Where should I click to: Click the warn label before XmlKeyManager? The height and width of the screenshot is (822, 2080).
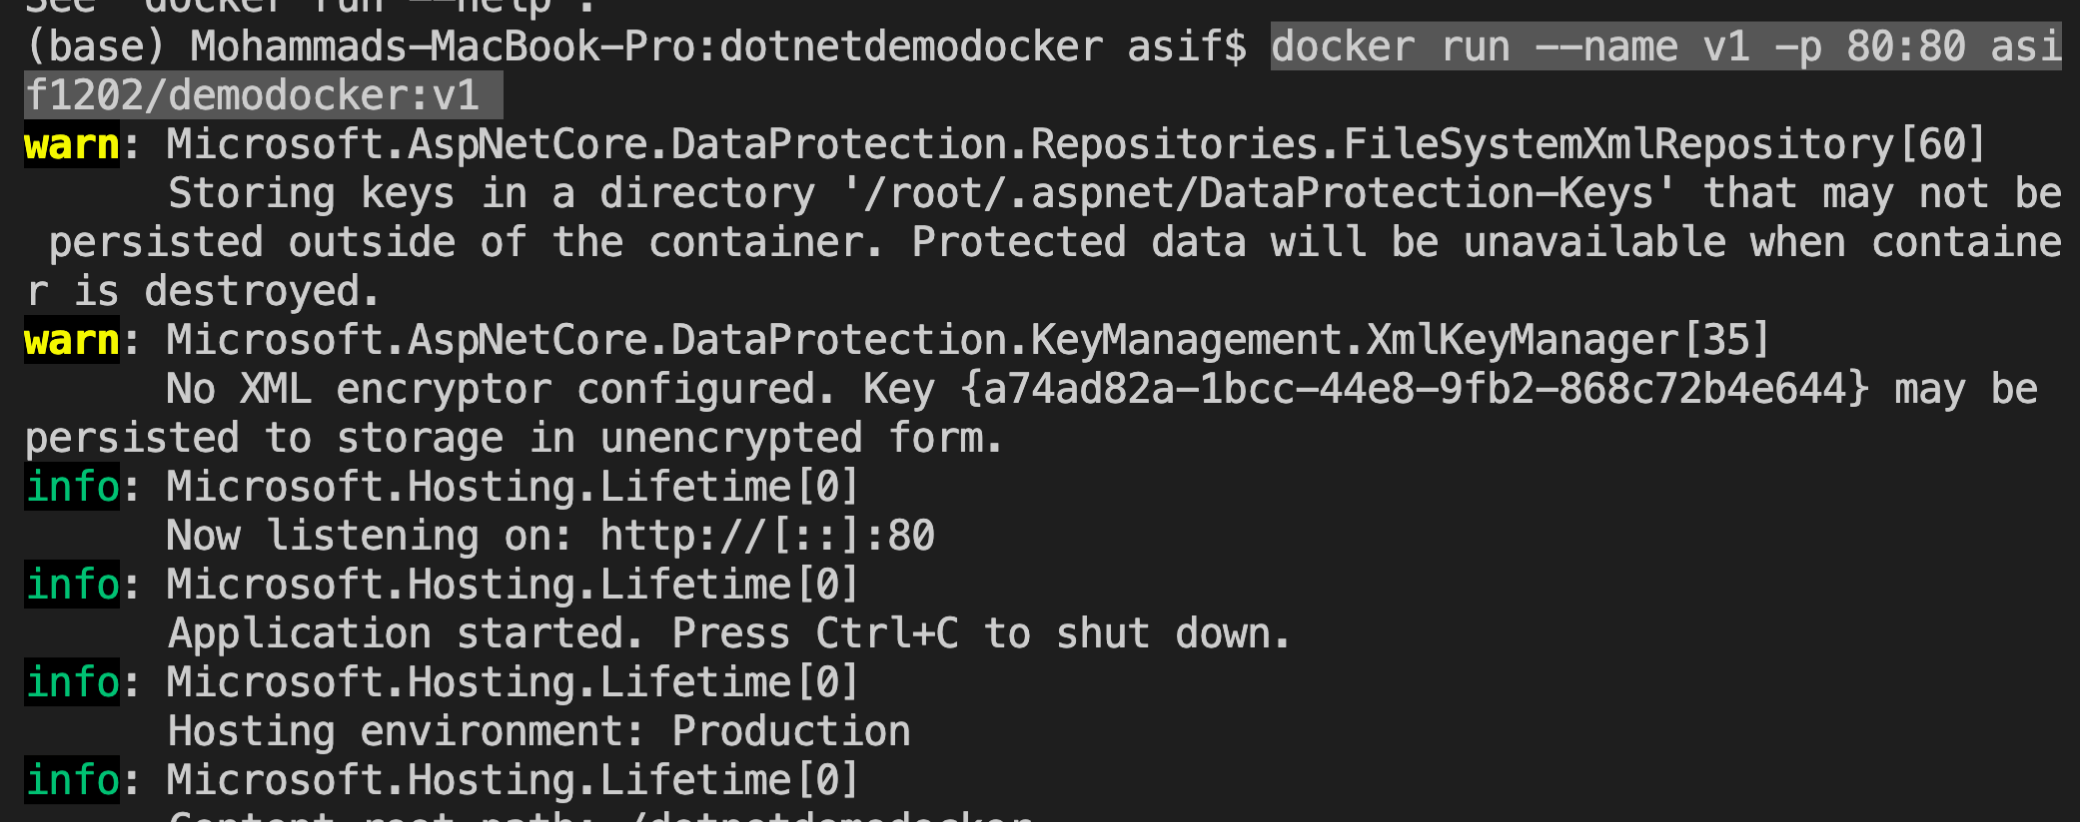71,341
